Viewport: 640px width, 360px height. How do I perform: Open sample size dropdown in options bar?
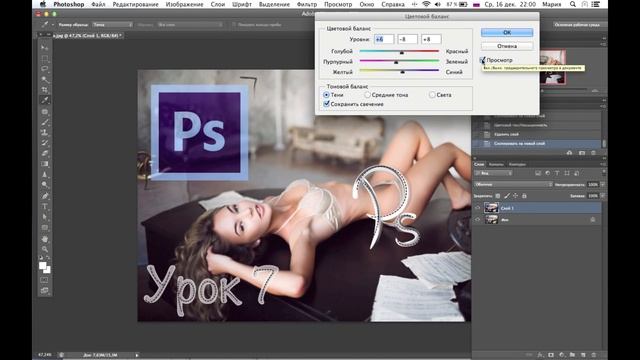[112, 24]
